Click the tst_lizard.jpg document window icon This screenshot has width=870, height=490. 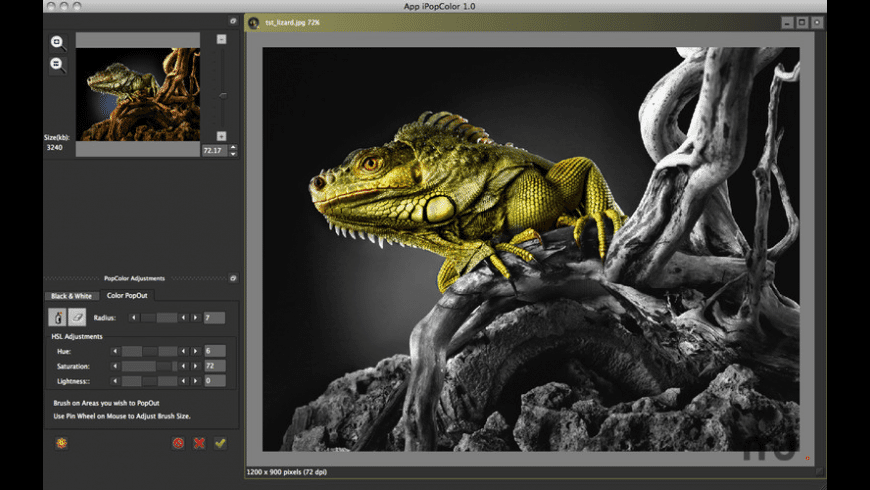click(254, 23)
